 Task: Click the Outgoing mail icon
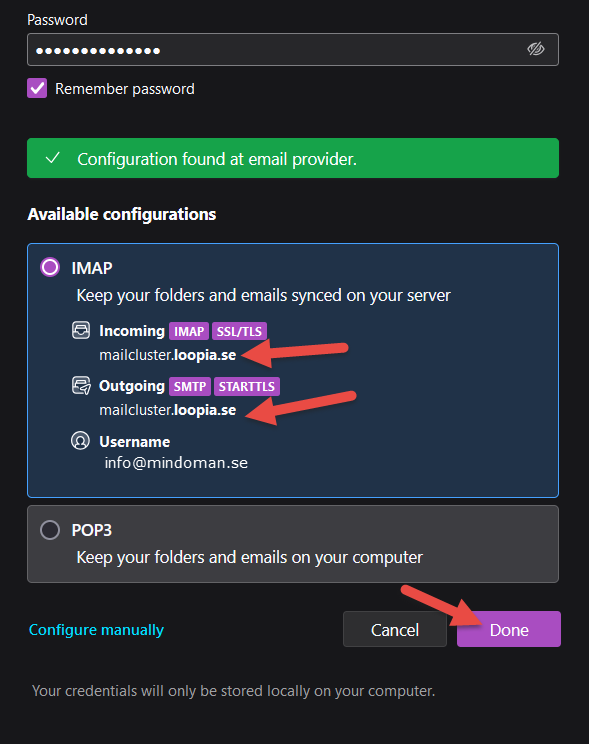point(81,385)
